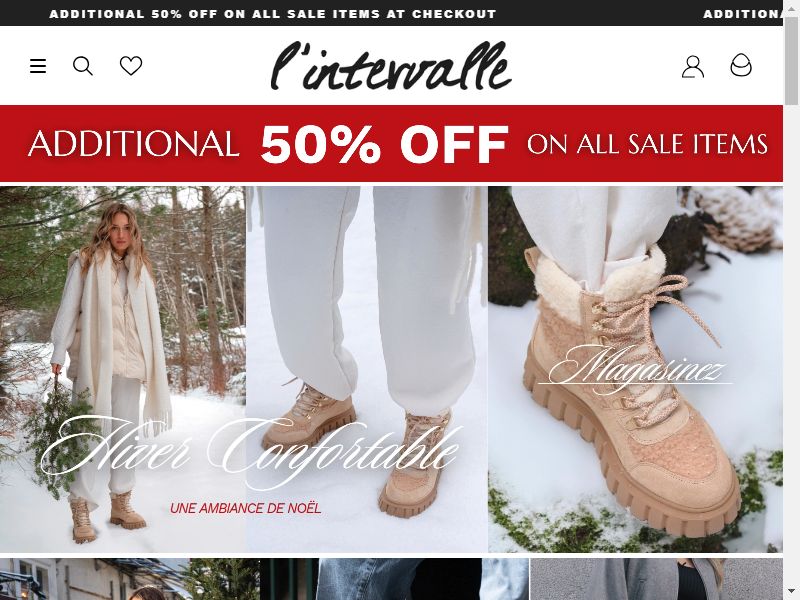
Task: Click the red 50% OFF sale banner
Action: [391, 143]
